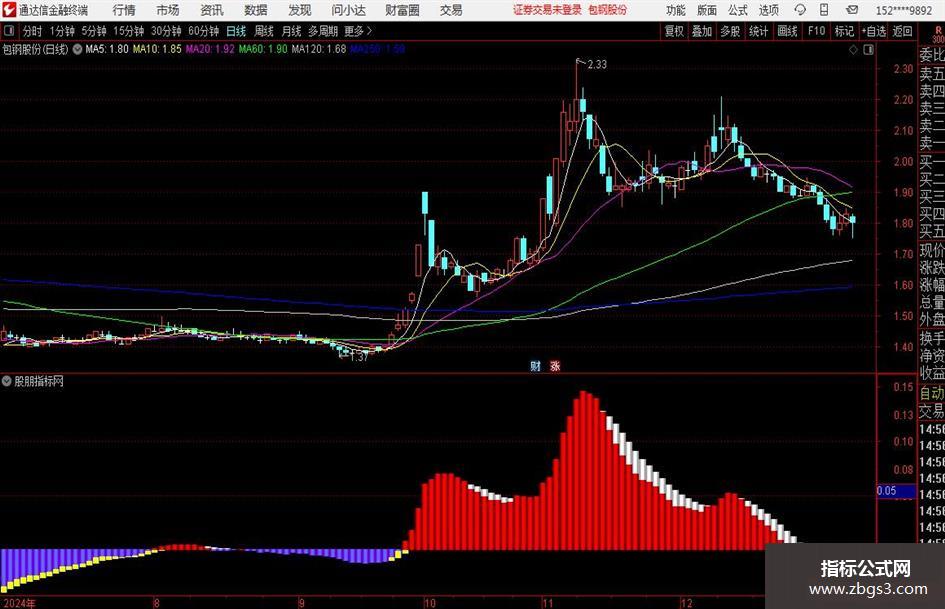Click the 画线 drawing toolbar button
The height and width of the screenshot is (609, 945).
click(787, 31)
